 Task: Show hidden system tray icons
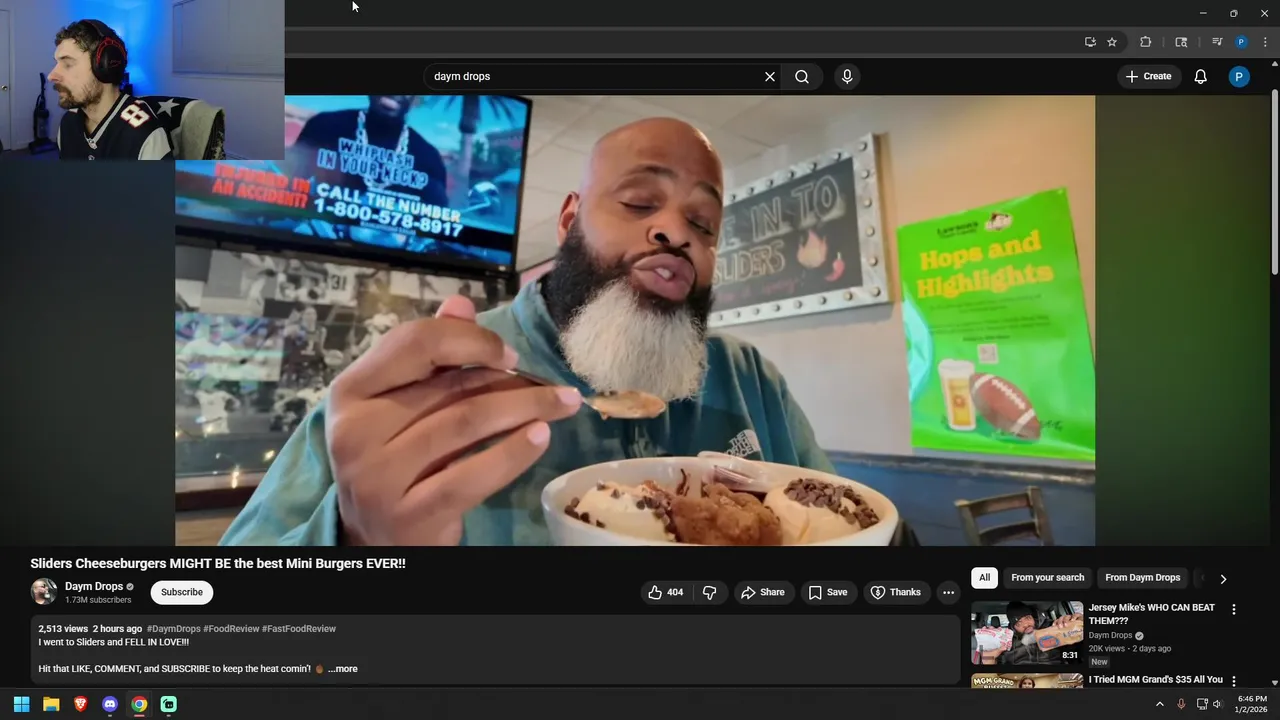(1160, 704)
